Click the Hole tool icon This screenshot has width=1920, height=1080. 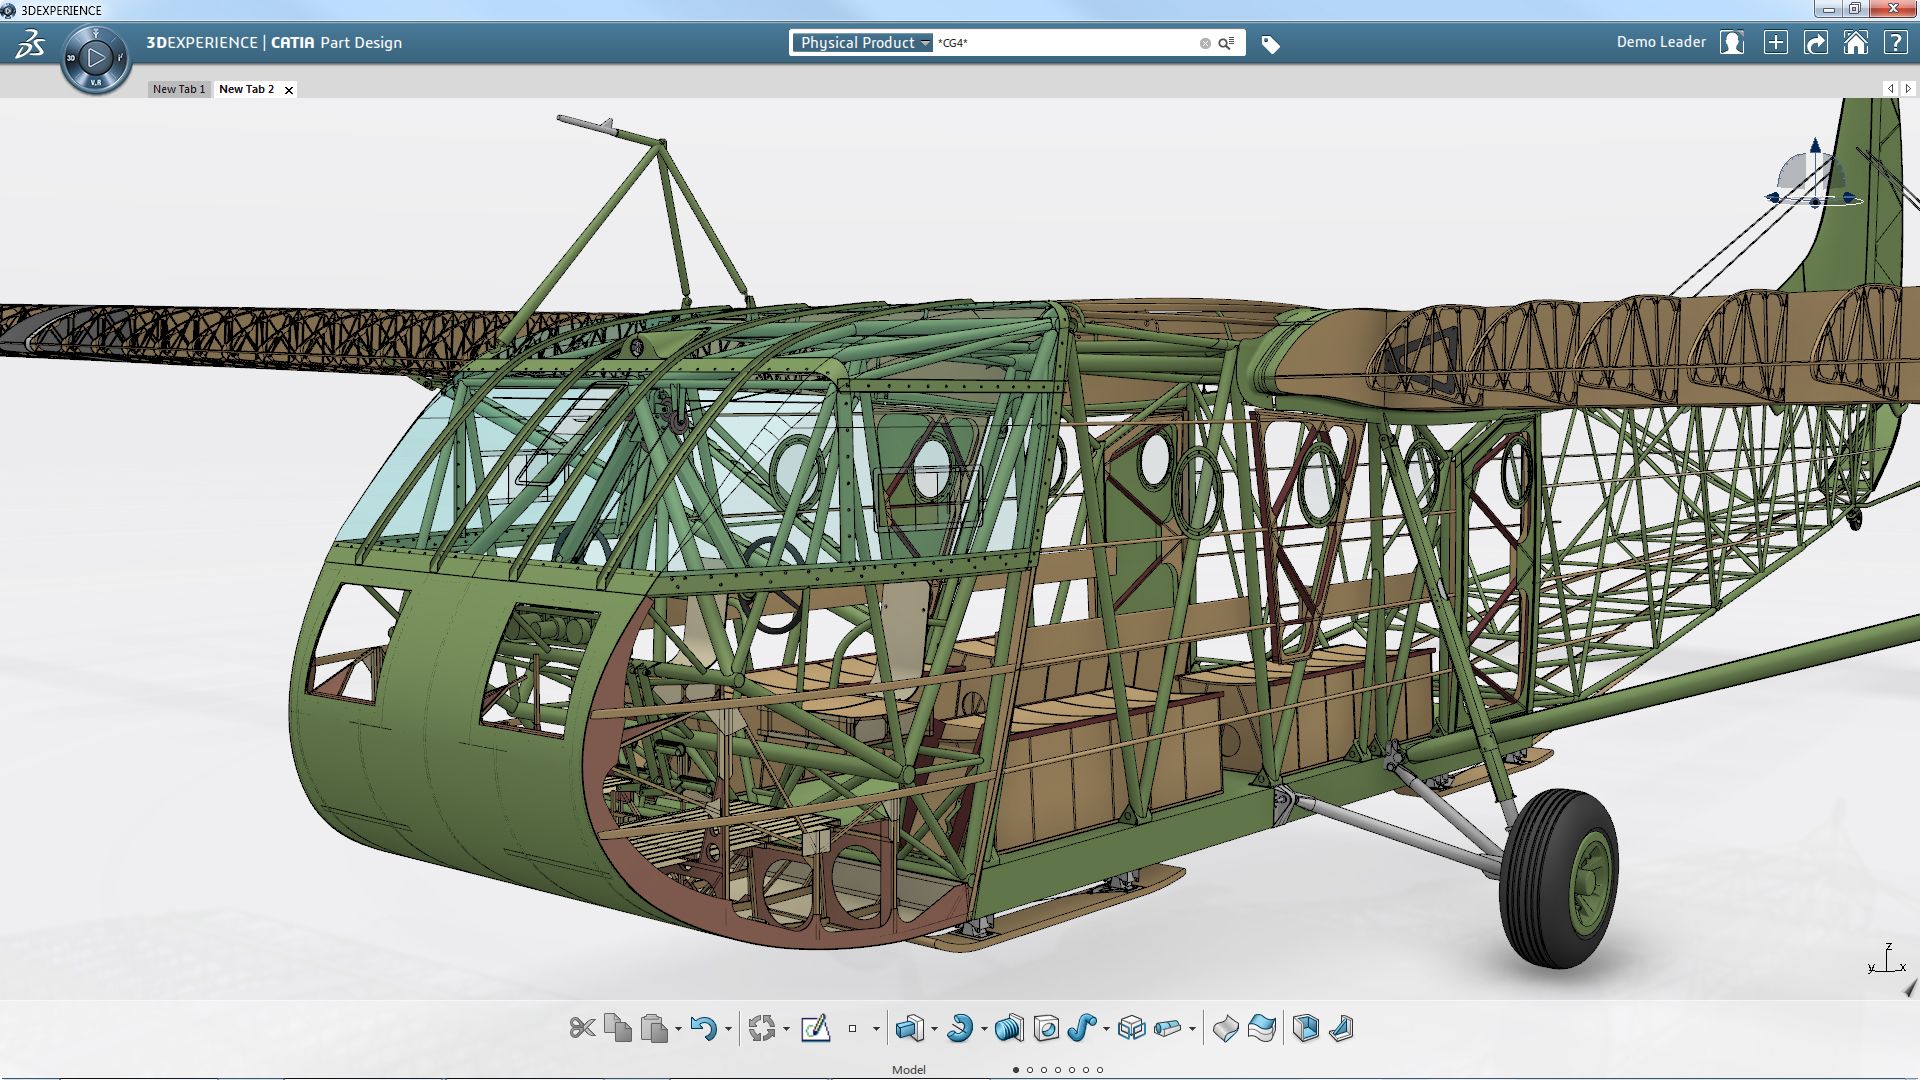pyautogui.click(x=1046, y=1028)
